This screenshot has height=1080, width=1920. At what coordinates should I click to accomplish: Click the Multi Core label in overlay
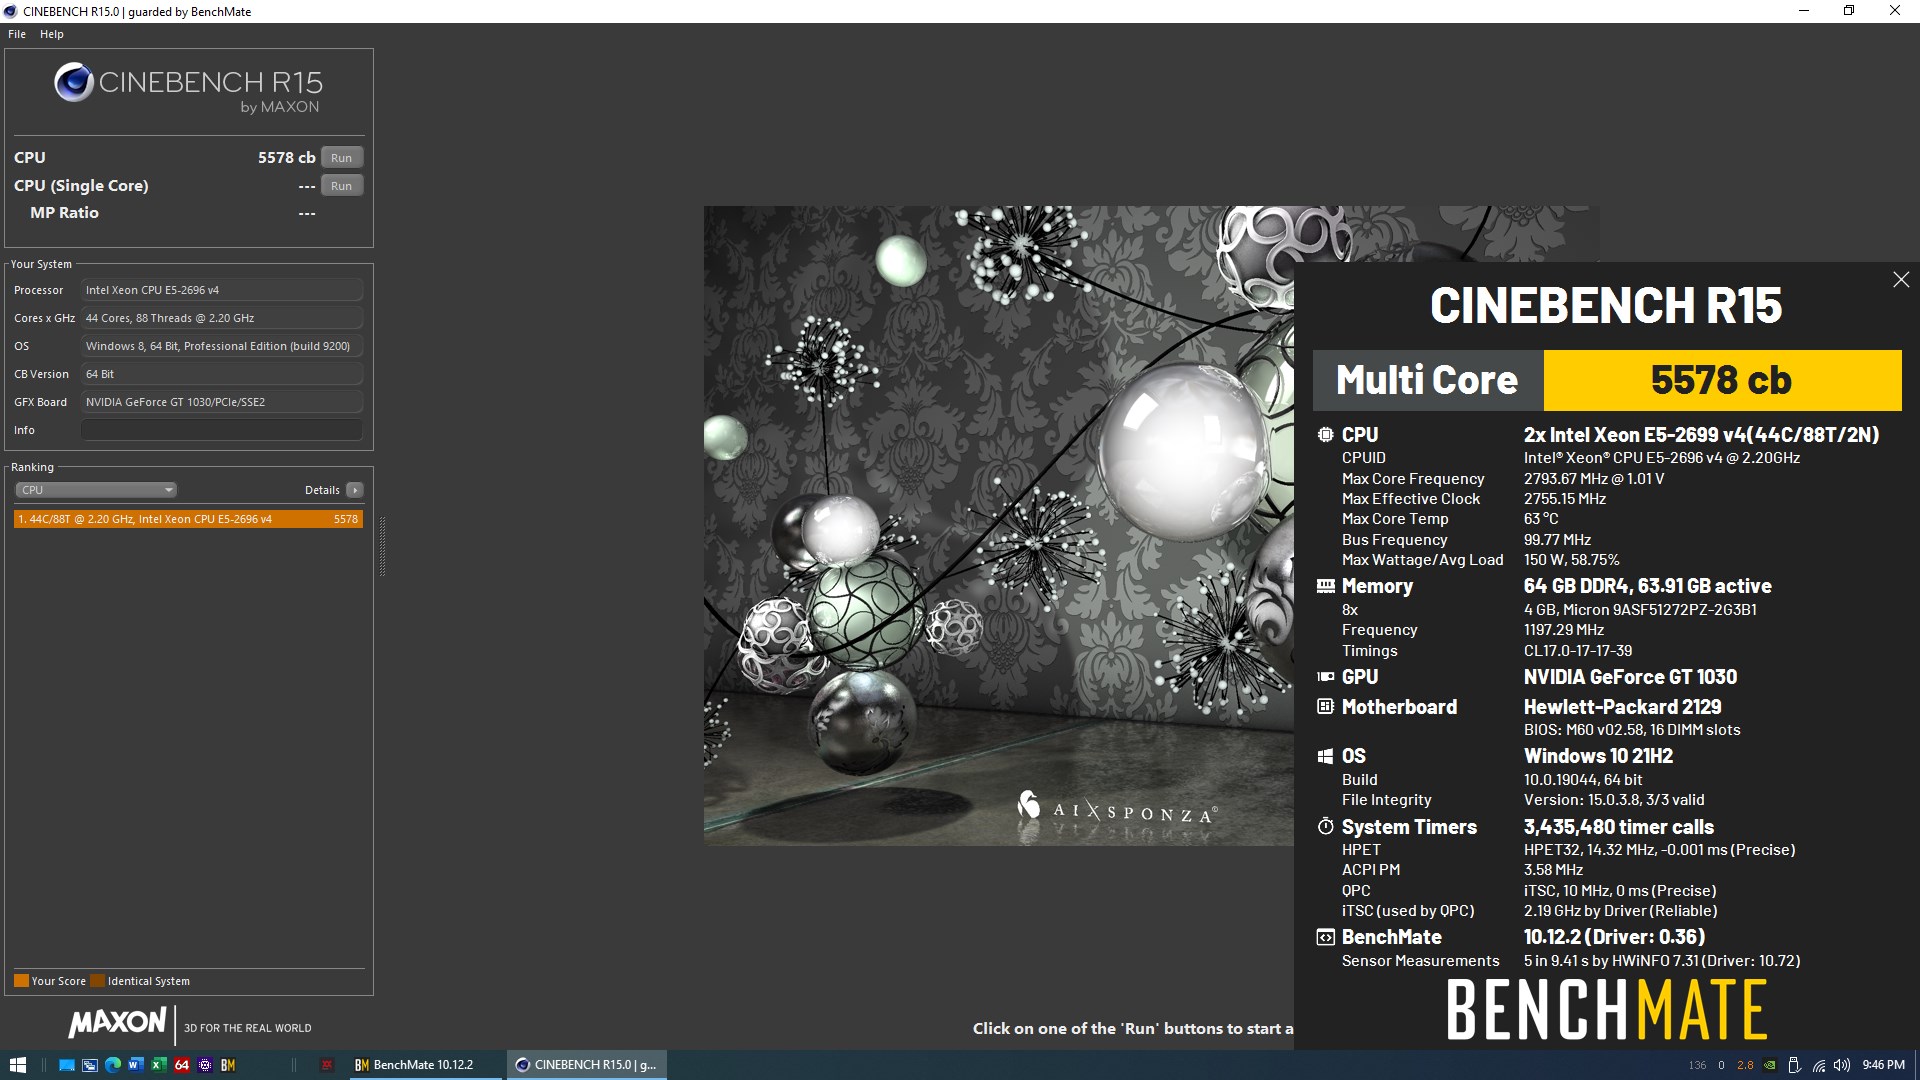click(1427, 380)
